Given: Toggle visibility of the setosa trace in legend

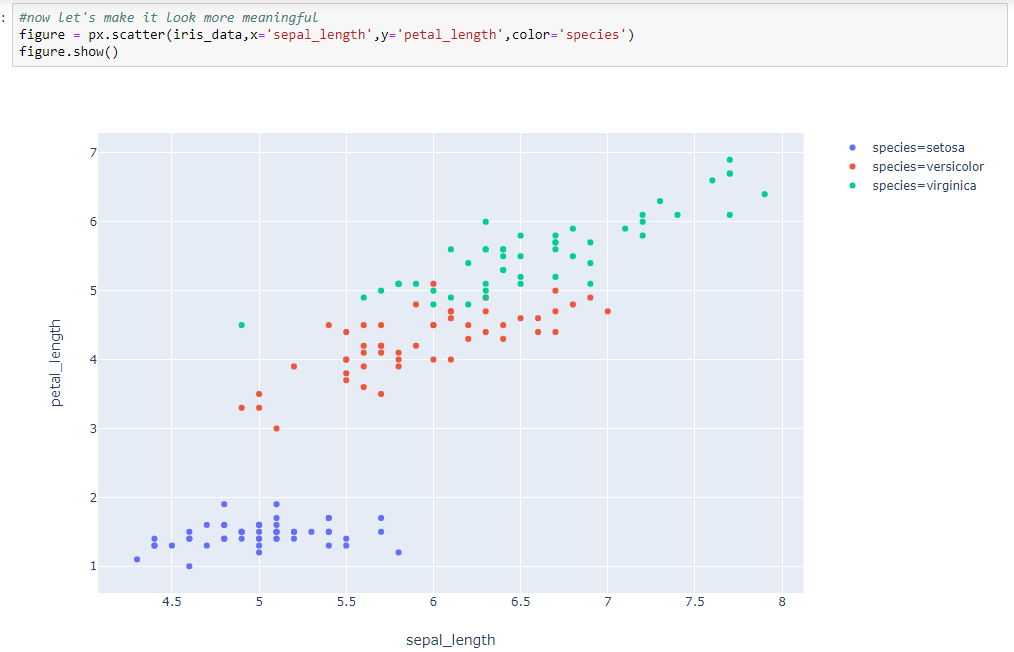Looking at the screenshot, I should click(x=917, y=147).
